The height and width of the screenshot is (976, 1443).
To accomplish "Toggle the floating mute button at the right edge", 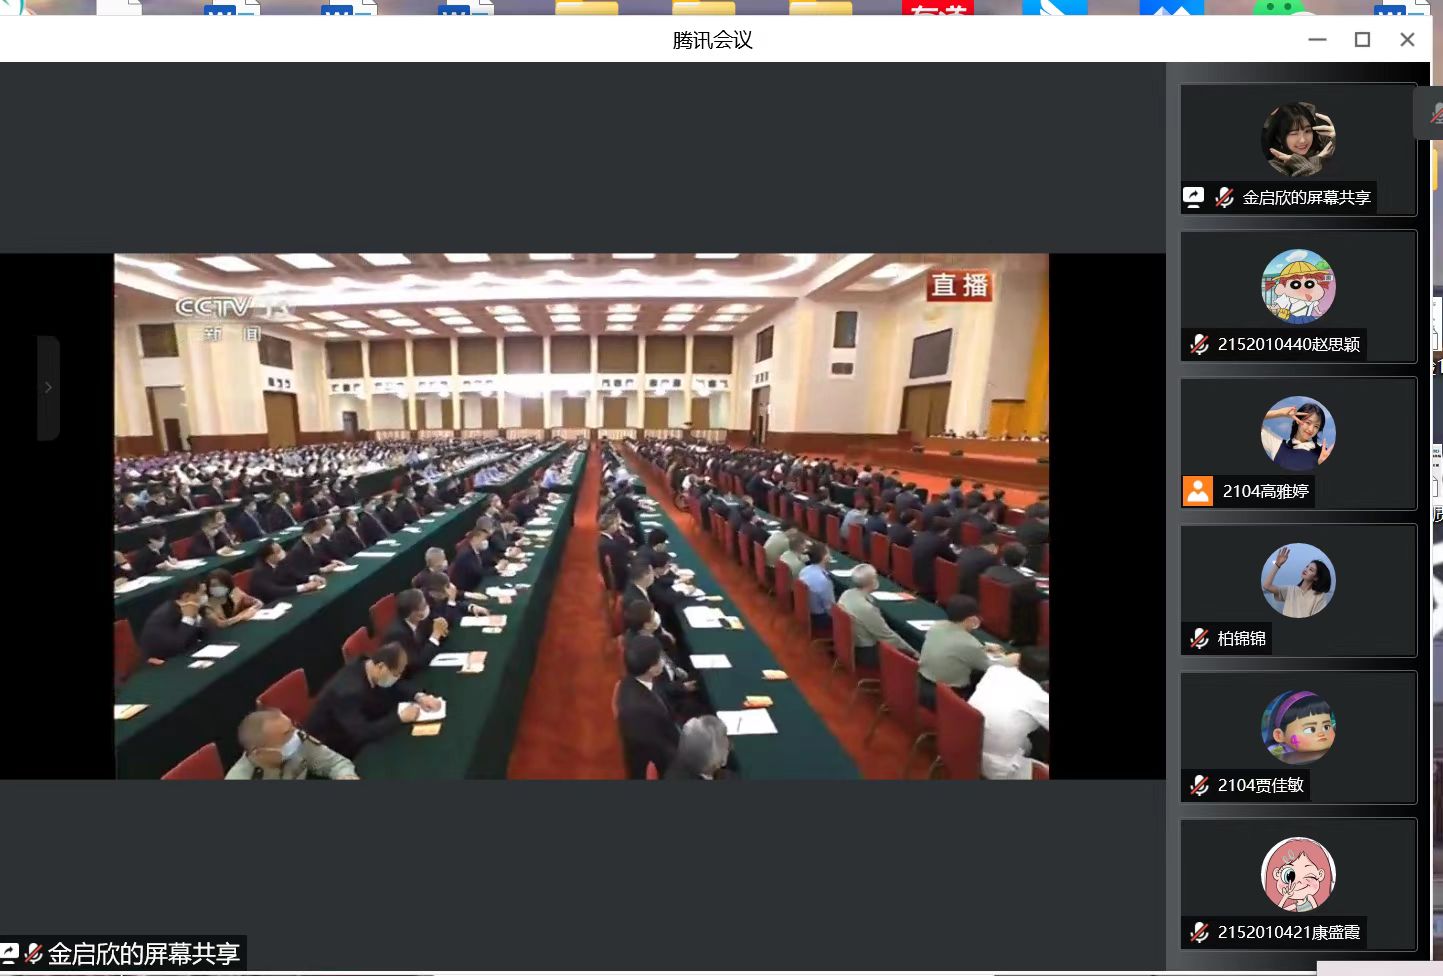I will pyautogui.click(x=1433, y=113).
